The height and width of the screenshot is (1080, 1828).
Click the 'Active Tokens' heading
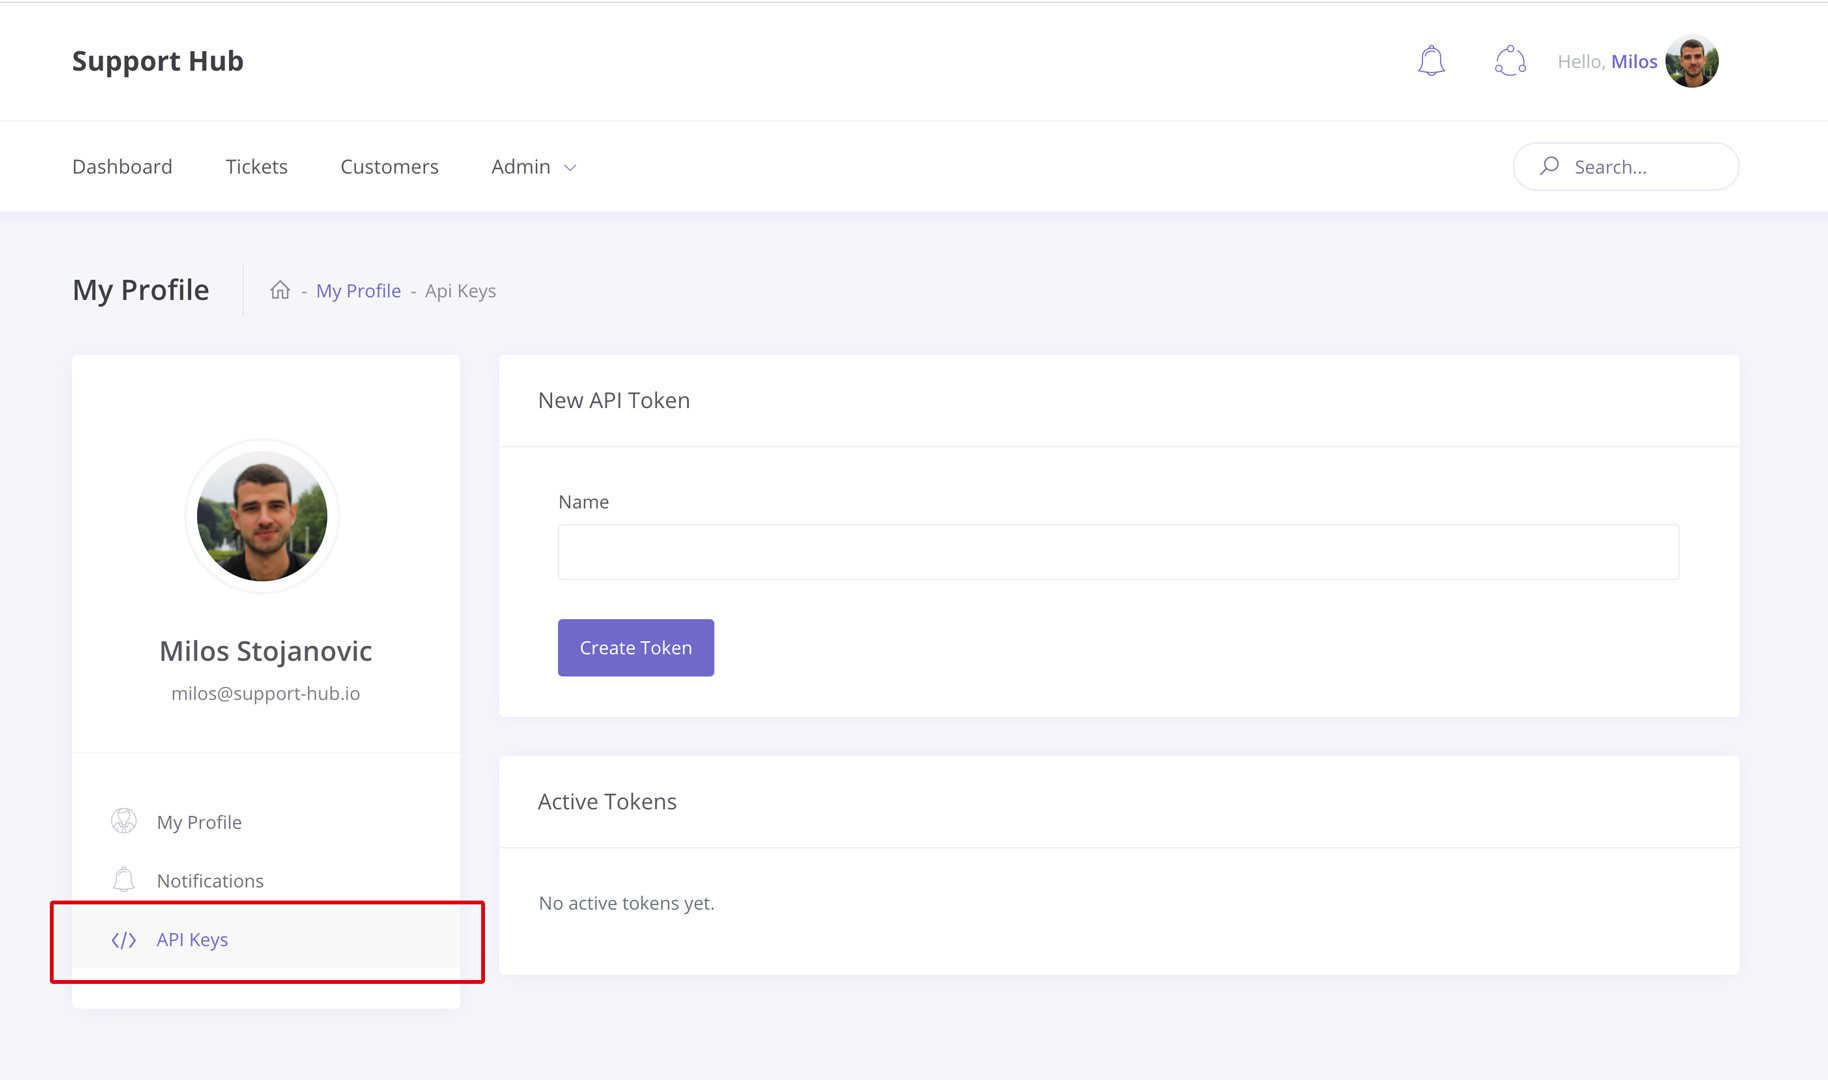(x=607, y=801)
